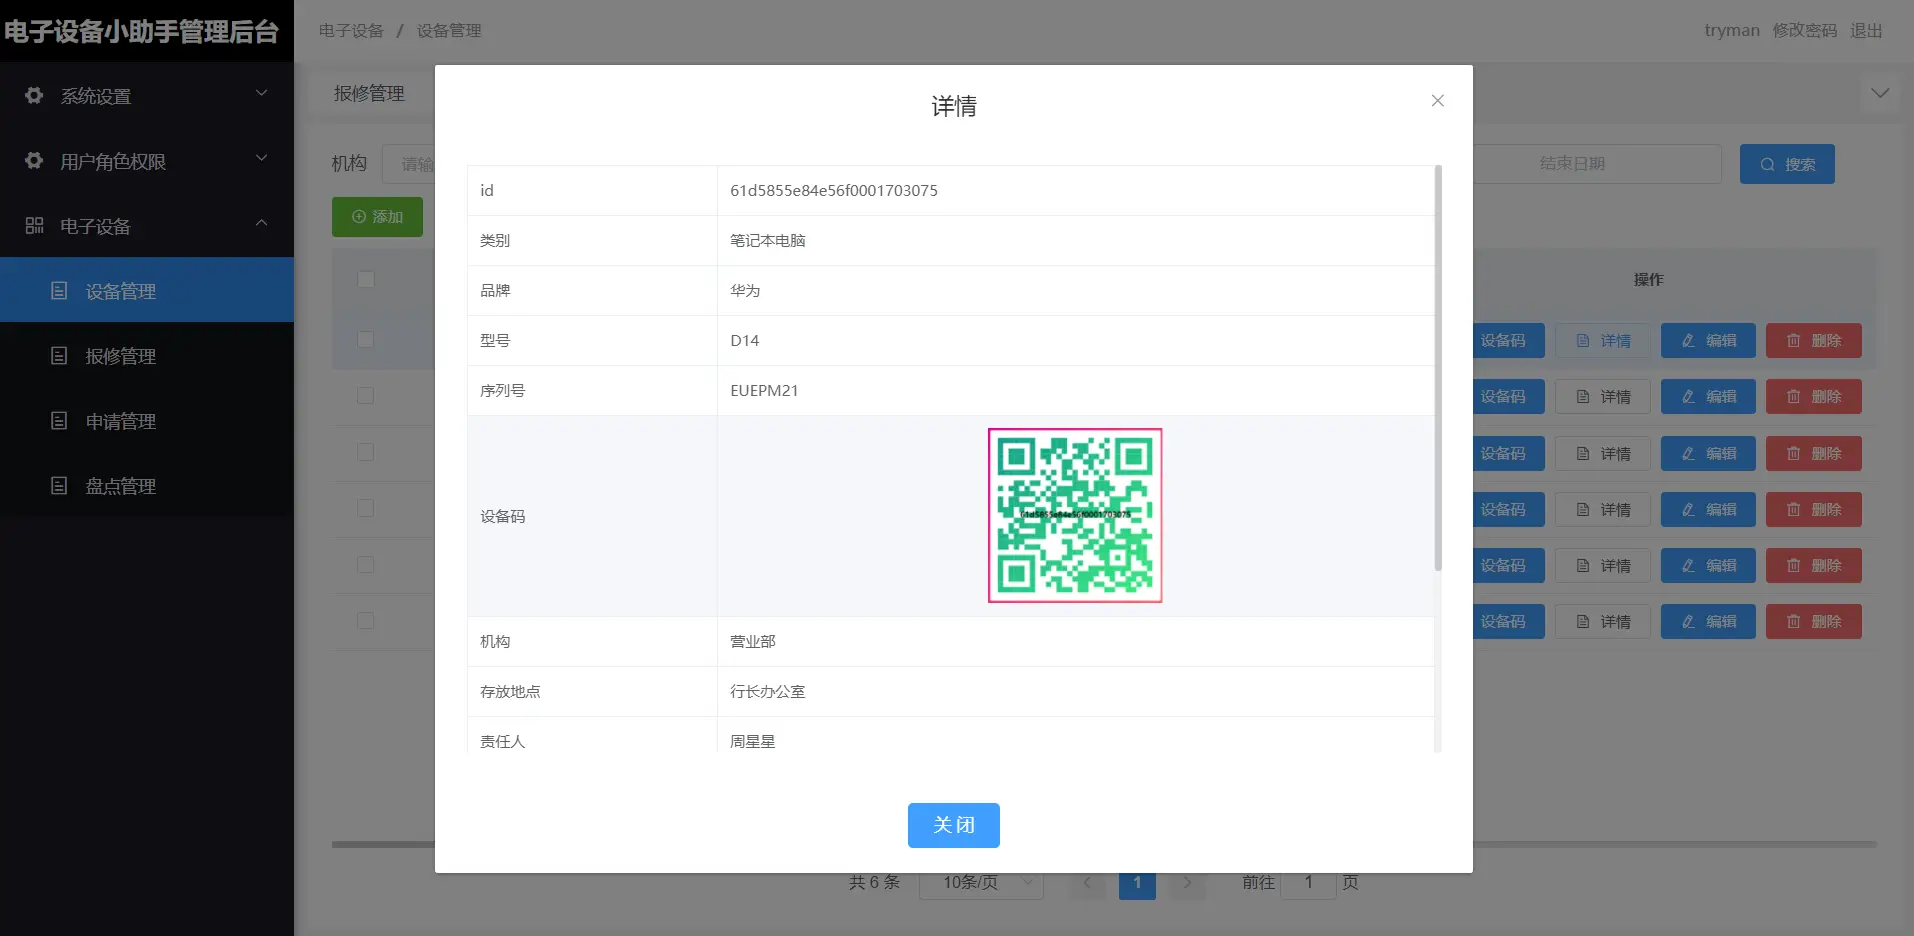
Task: Open 报修管理 in the sidebar
Action: point(147,355)
